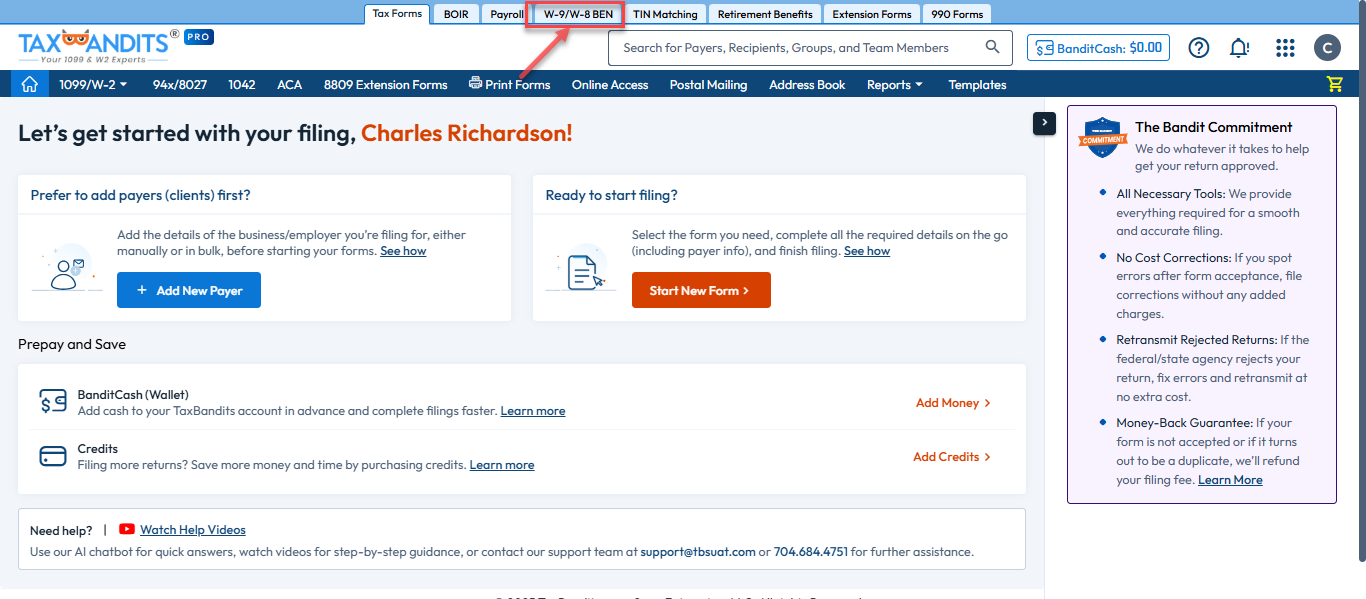Viewport: 1366px width, 599px height.
Task: Open Learn more link for BanditCash
Action: (x=533, y=411)
